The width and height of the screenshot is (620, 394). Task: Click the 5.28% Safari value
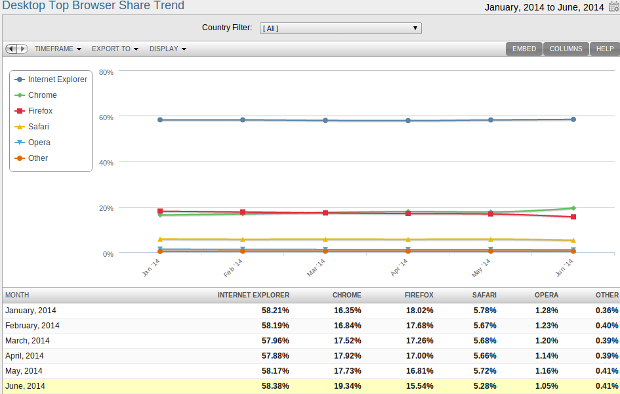point(485,386)
